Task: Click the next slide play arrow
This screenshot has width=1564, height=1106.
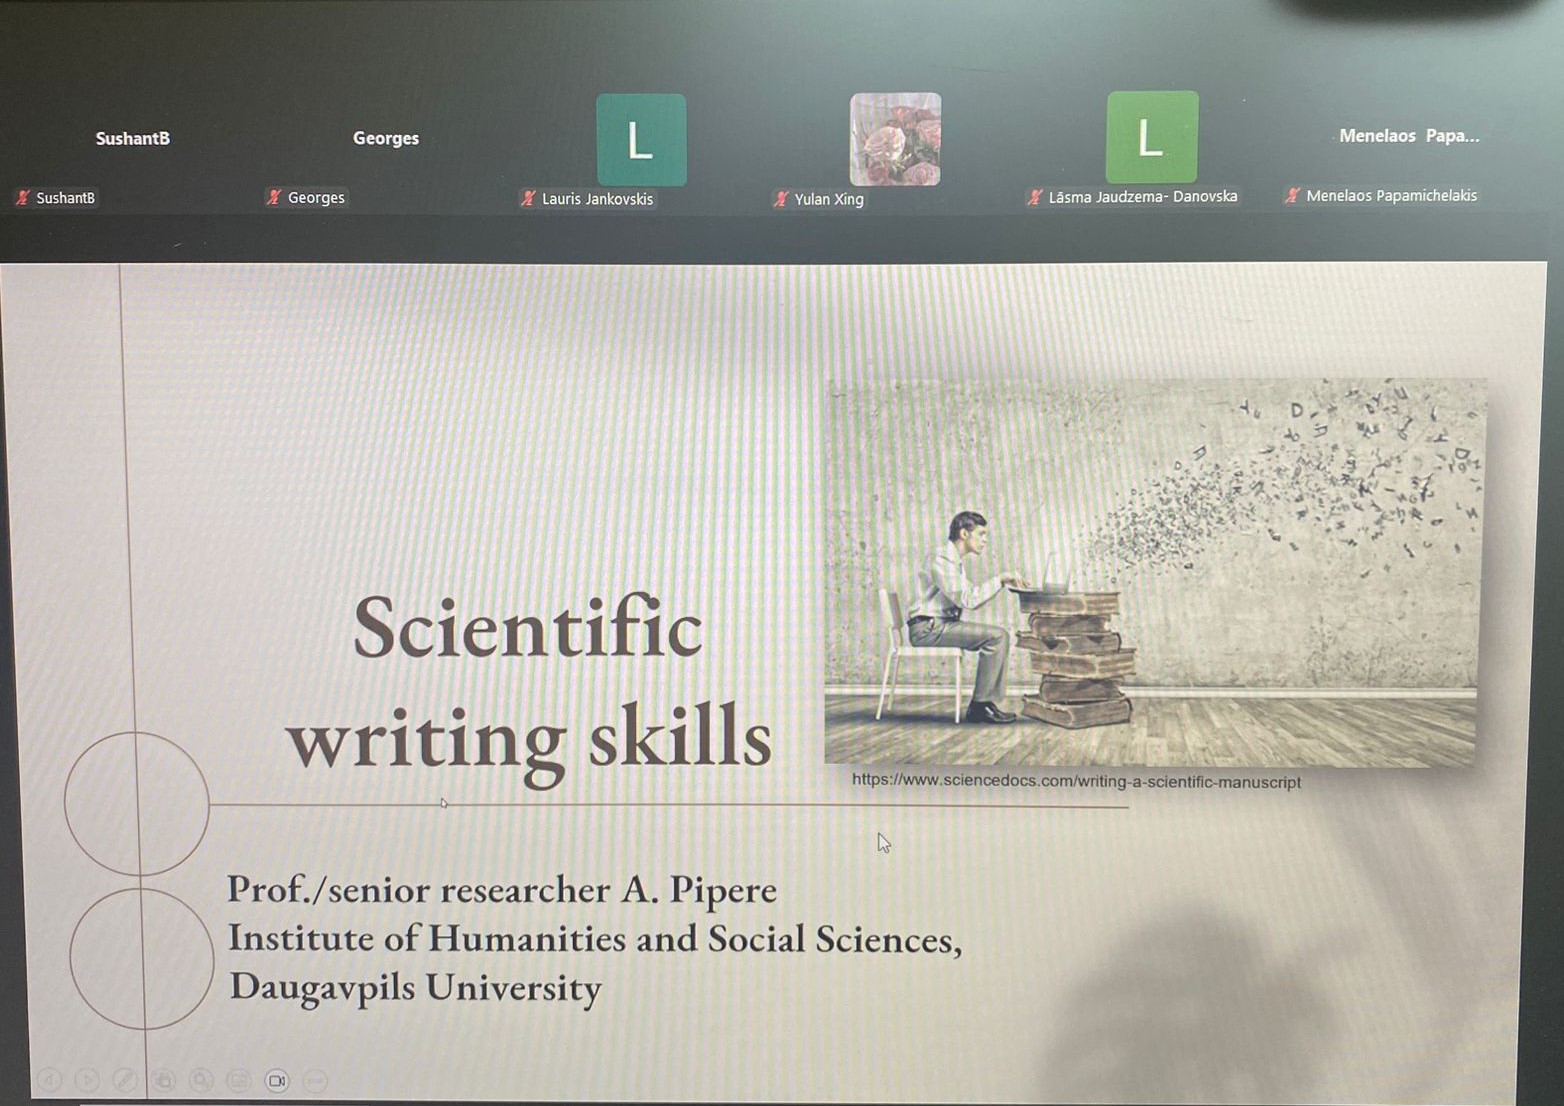Action: [87, 1079]
